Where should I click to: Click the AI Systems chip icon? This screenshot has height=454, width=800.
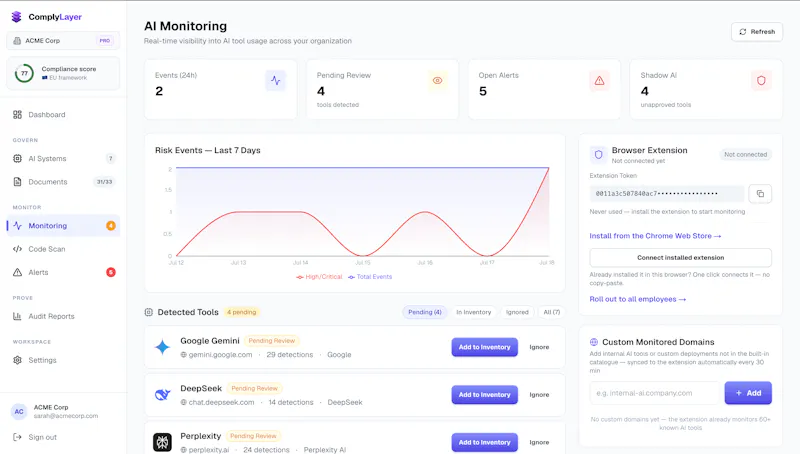(x=17, y=159)
